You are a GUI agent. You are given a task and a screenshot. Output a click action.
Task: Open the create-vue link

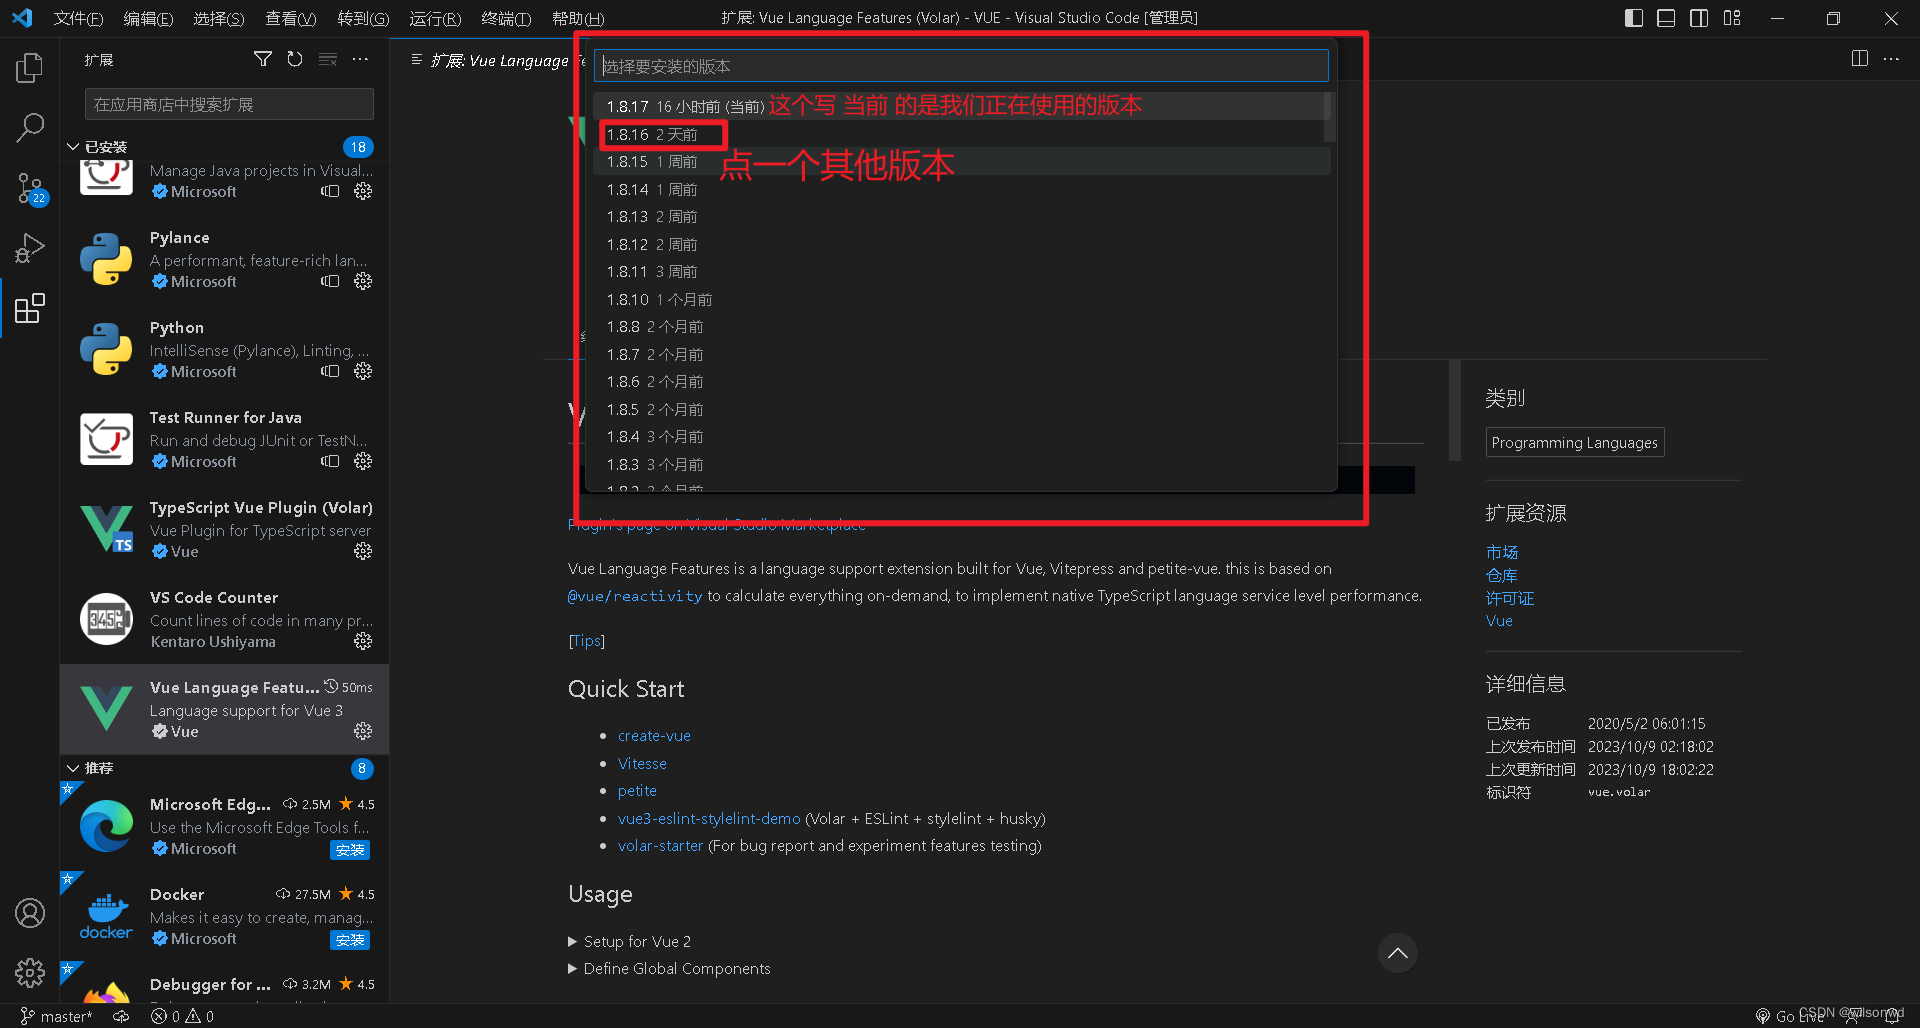[654, 735]
